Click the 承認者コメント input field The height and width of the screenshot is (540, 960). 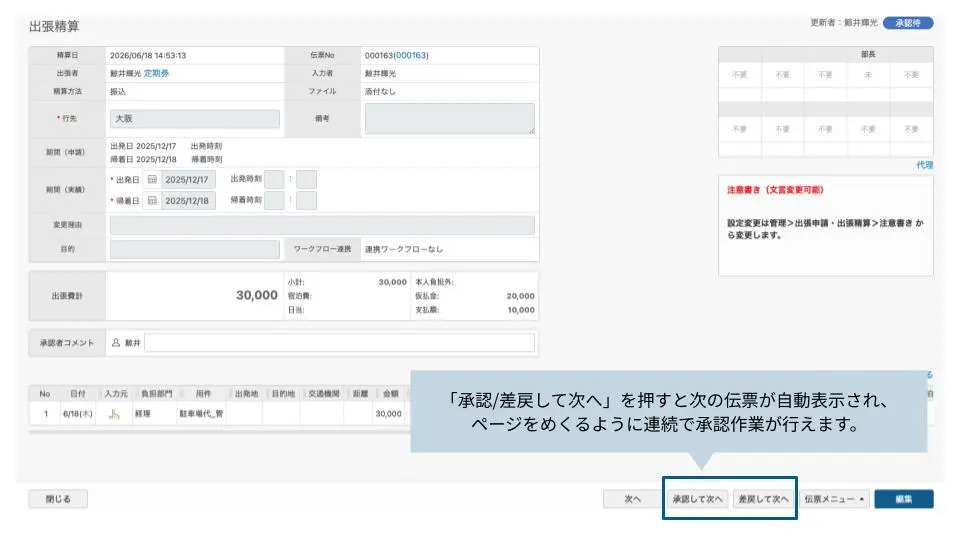(x=339, y=343)
